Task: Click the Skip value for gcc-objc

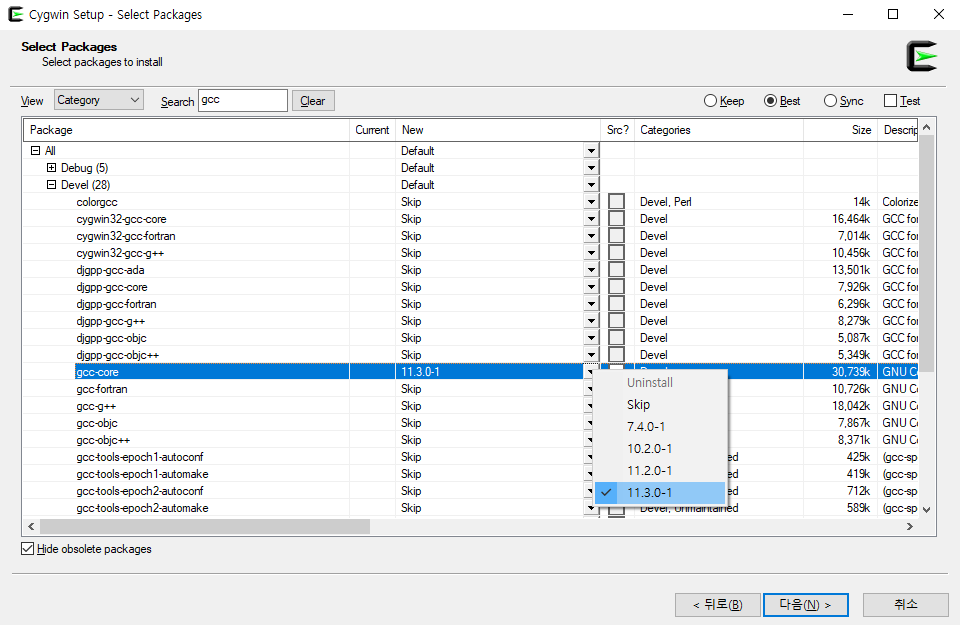Action: click(x=411, y=422)
